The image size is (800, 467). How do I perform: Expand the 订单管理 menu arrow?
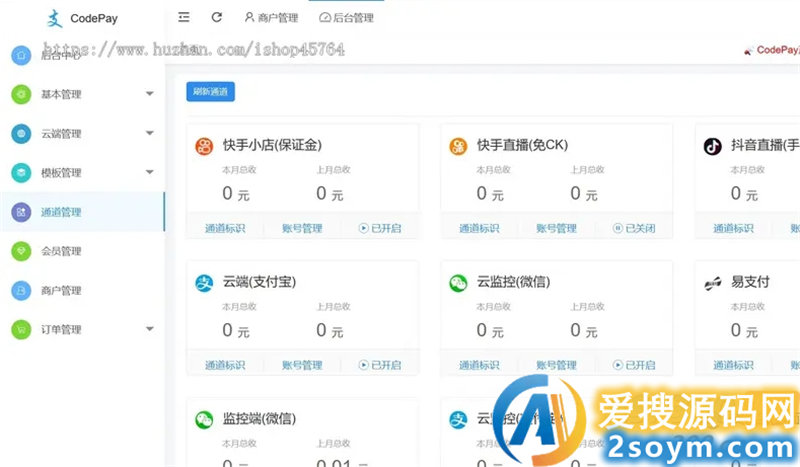click(149, 329)
